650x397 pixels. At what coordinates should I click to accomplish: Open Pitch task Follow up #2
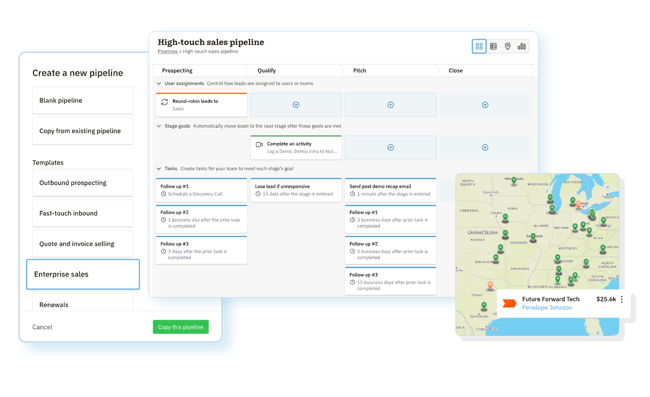[390, 250]
